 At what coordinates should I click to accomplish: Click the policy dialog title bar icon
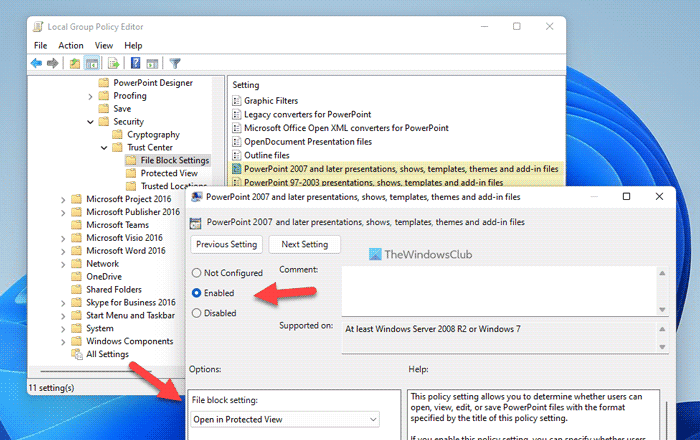pos(196,197)
